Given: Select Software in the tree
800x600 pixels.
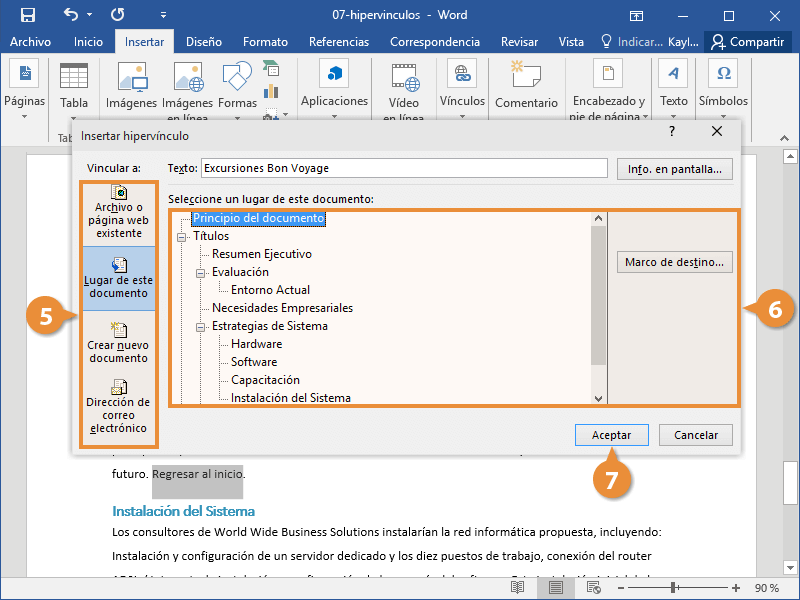Looking at the screenshot, I should click(254, 362).
